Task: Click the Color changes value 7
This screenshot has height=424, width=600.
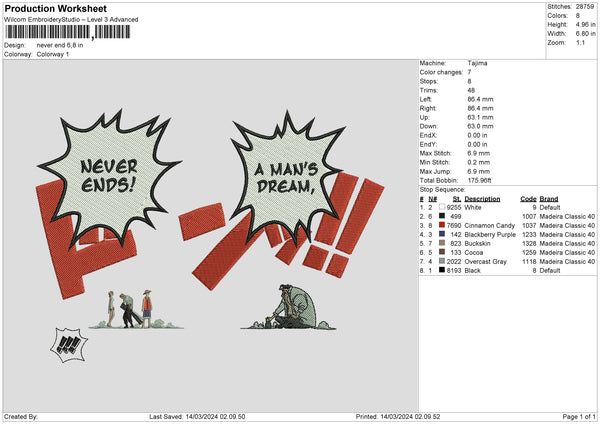Action: pos(470,72)
